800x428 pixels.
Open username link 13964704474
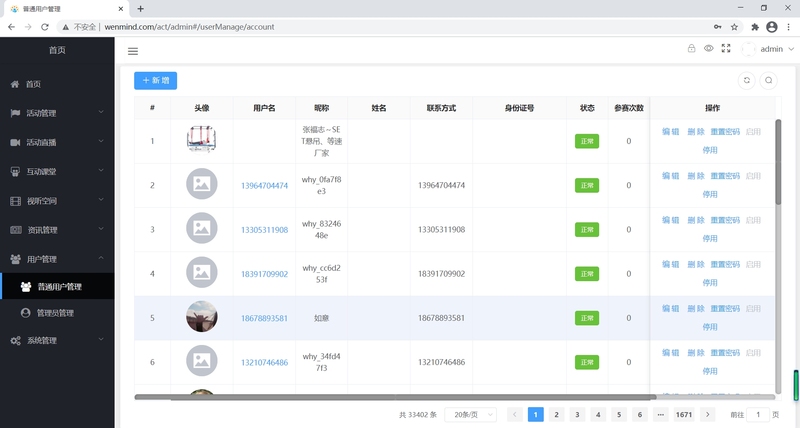click(x=264, y=186)
